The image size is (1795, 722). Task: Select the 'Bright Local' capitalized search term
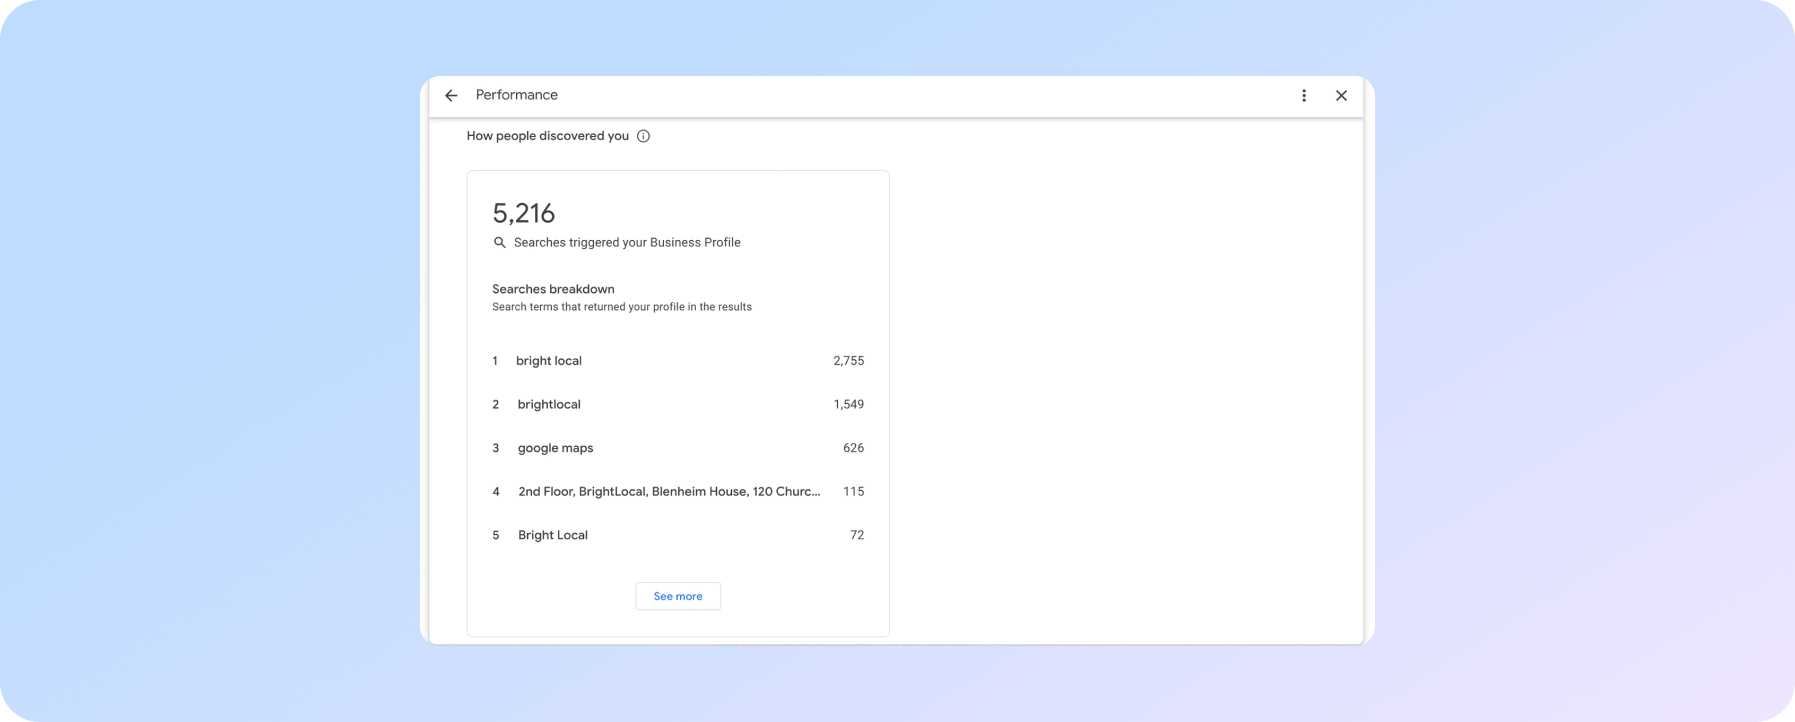coord(553,535)
